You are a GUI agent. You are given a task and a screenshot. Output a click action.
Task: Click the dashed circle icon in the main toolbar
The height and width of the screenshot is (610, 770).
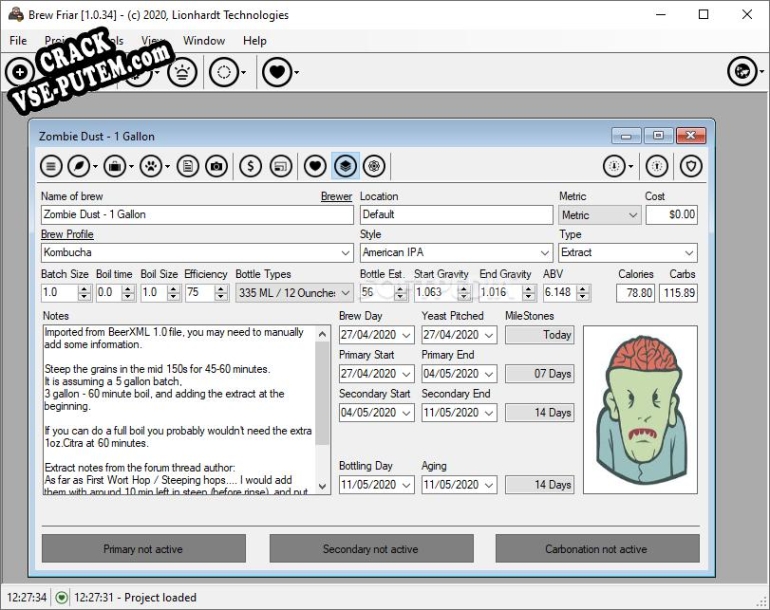click(224, 73)
